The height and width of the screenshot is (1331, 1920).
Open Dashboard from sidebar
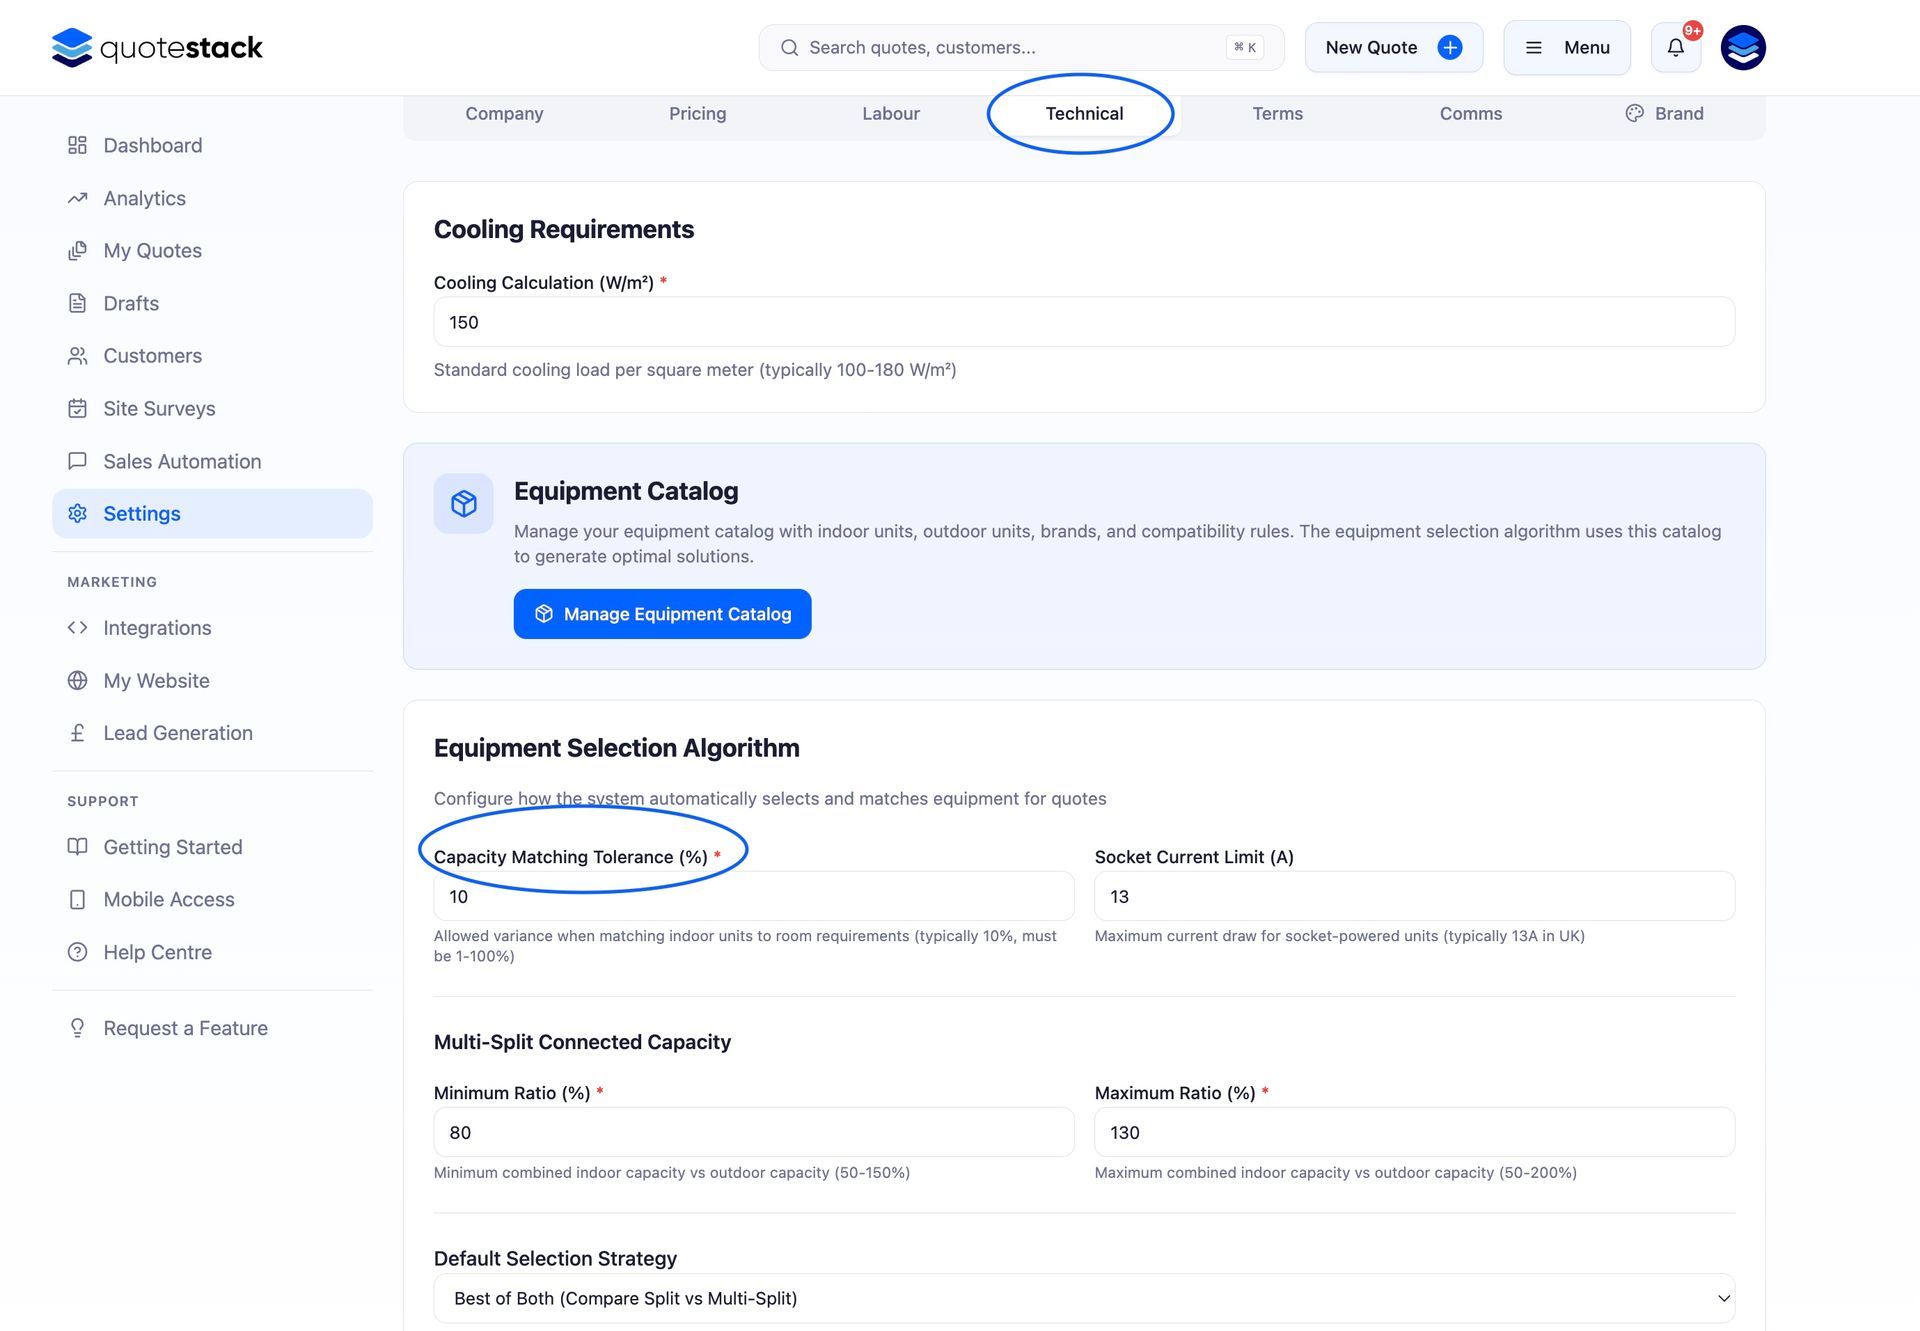(x=152, y=145)
